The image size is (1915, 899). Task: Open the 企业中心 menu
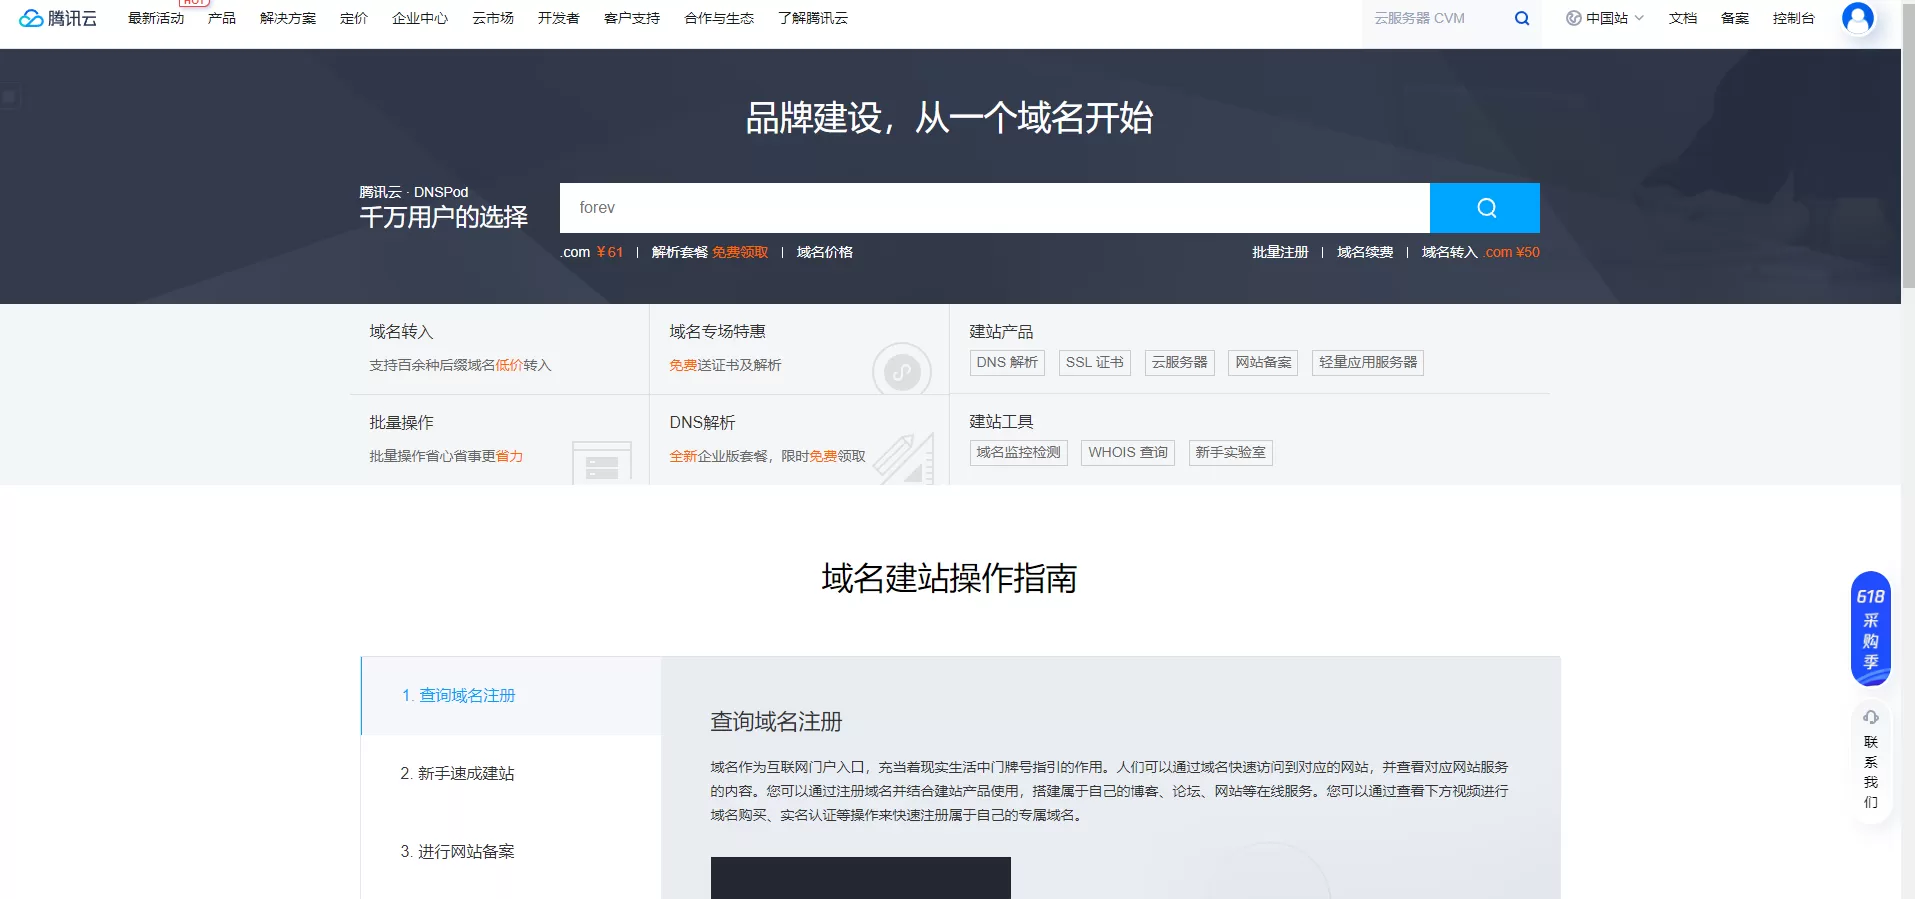coord(420,18)
